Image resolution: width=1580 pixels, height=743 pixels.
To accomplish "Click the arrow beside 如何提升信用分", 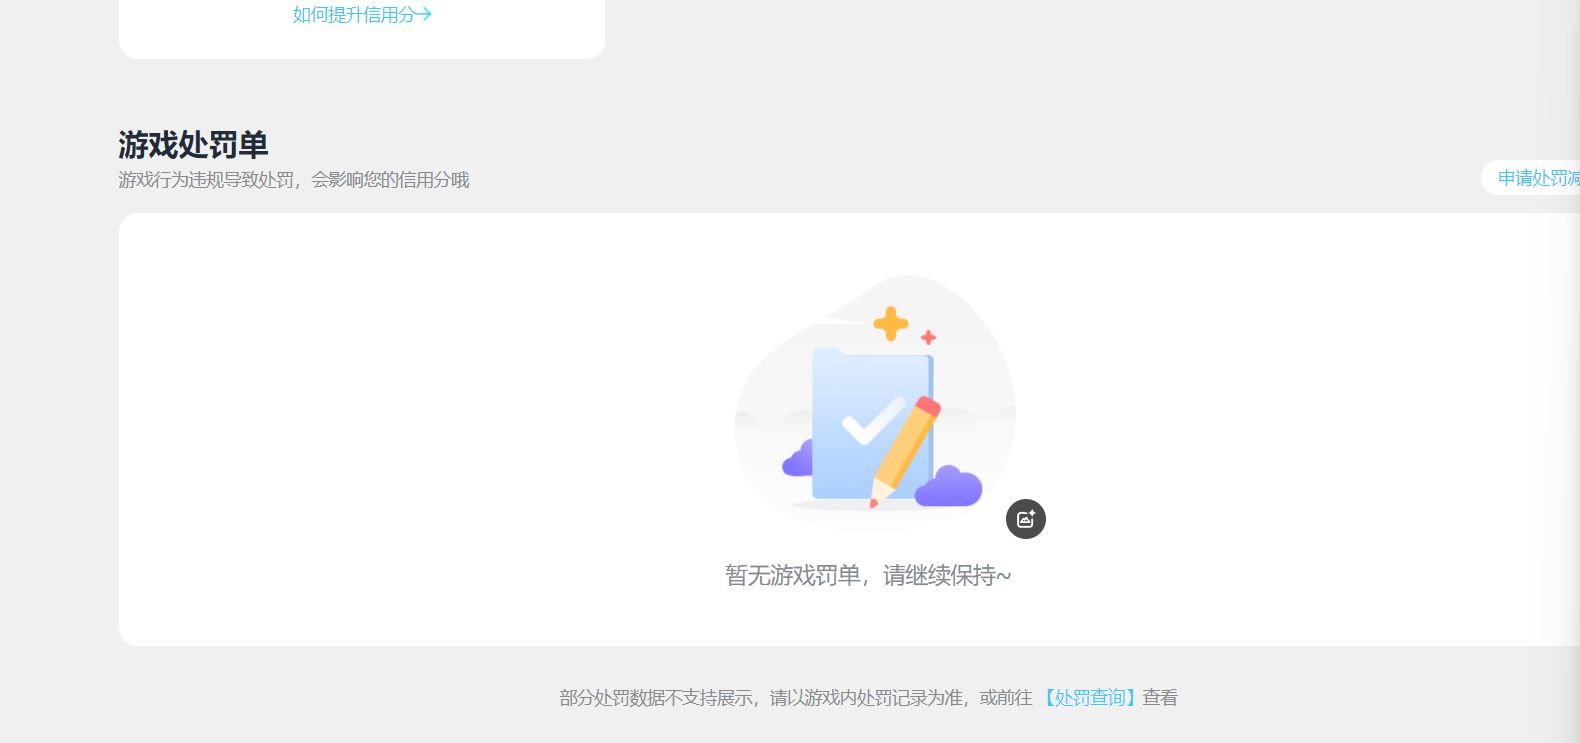I will pyautogui.click(x=424, y=15).
